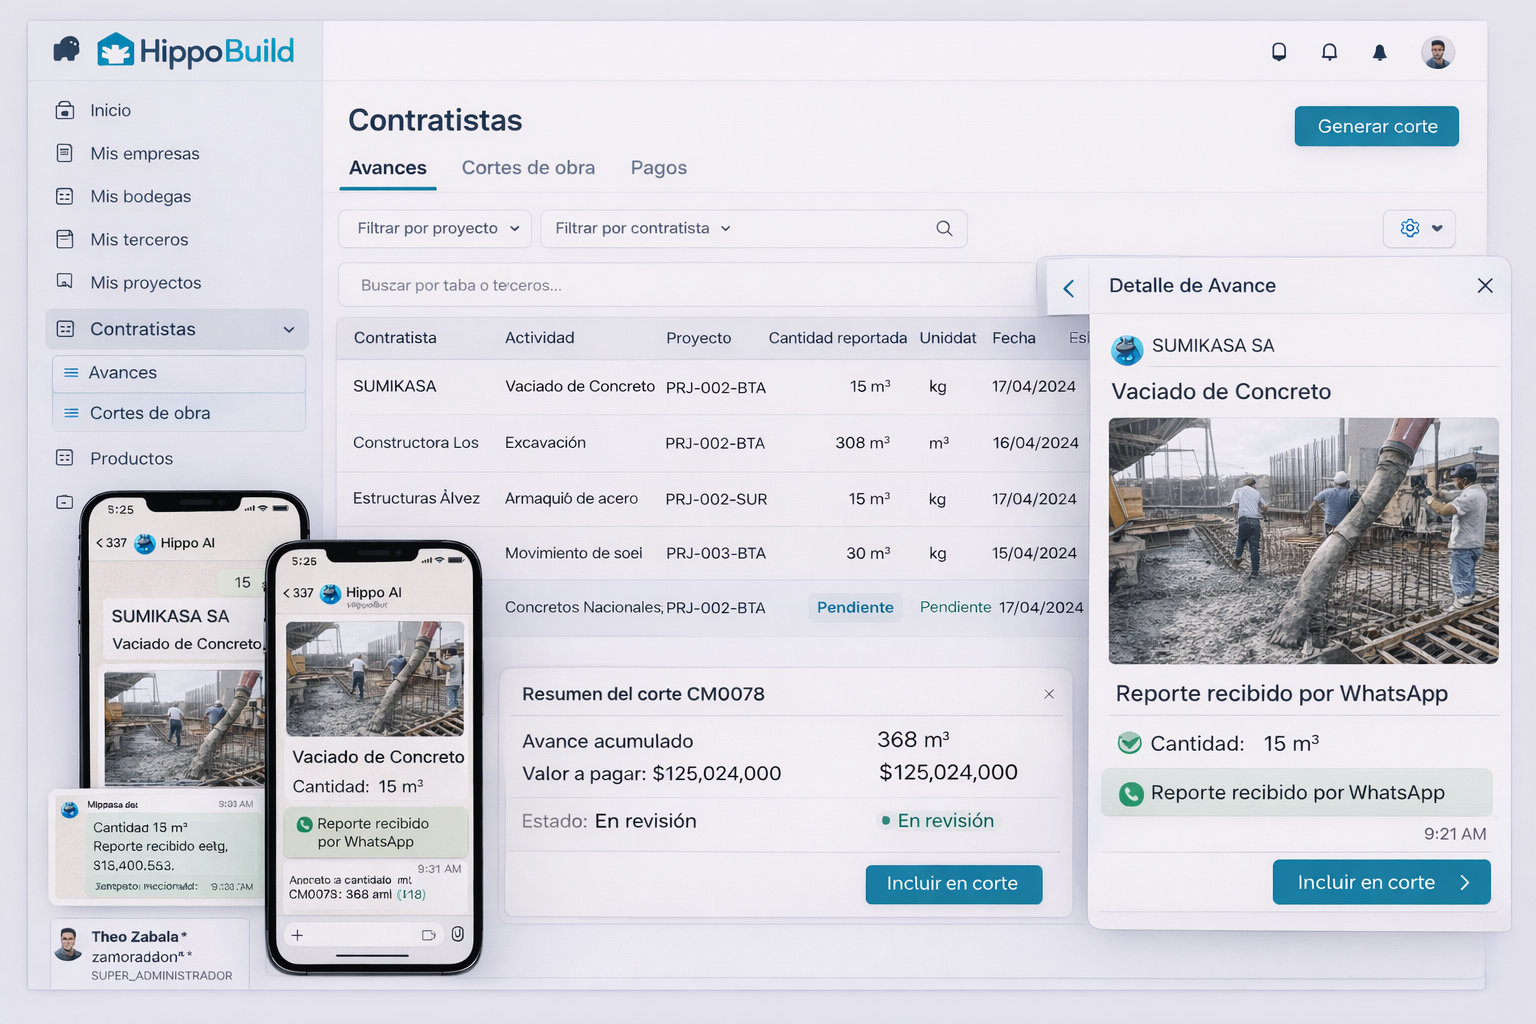The width and height of the screenshot is (1536, 1024).
Task: Switch to the Pagos tab
Action: pyautogui.click(x=658, y=168)
